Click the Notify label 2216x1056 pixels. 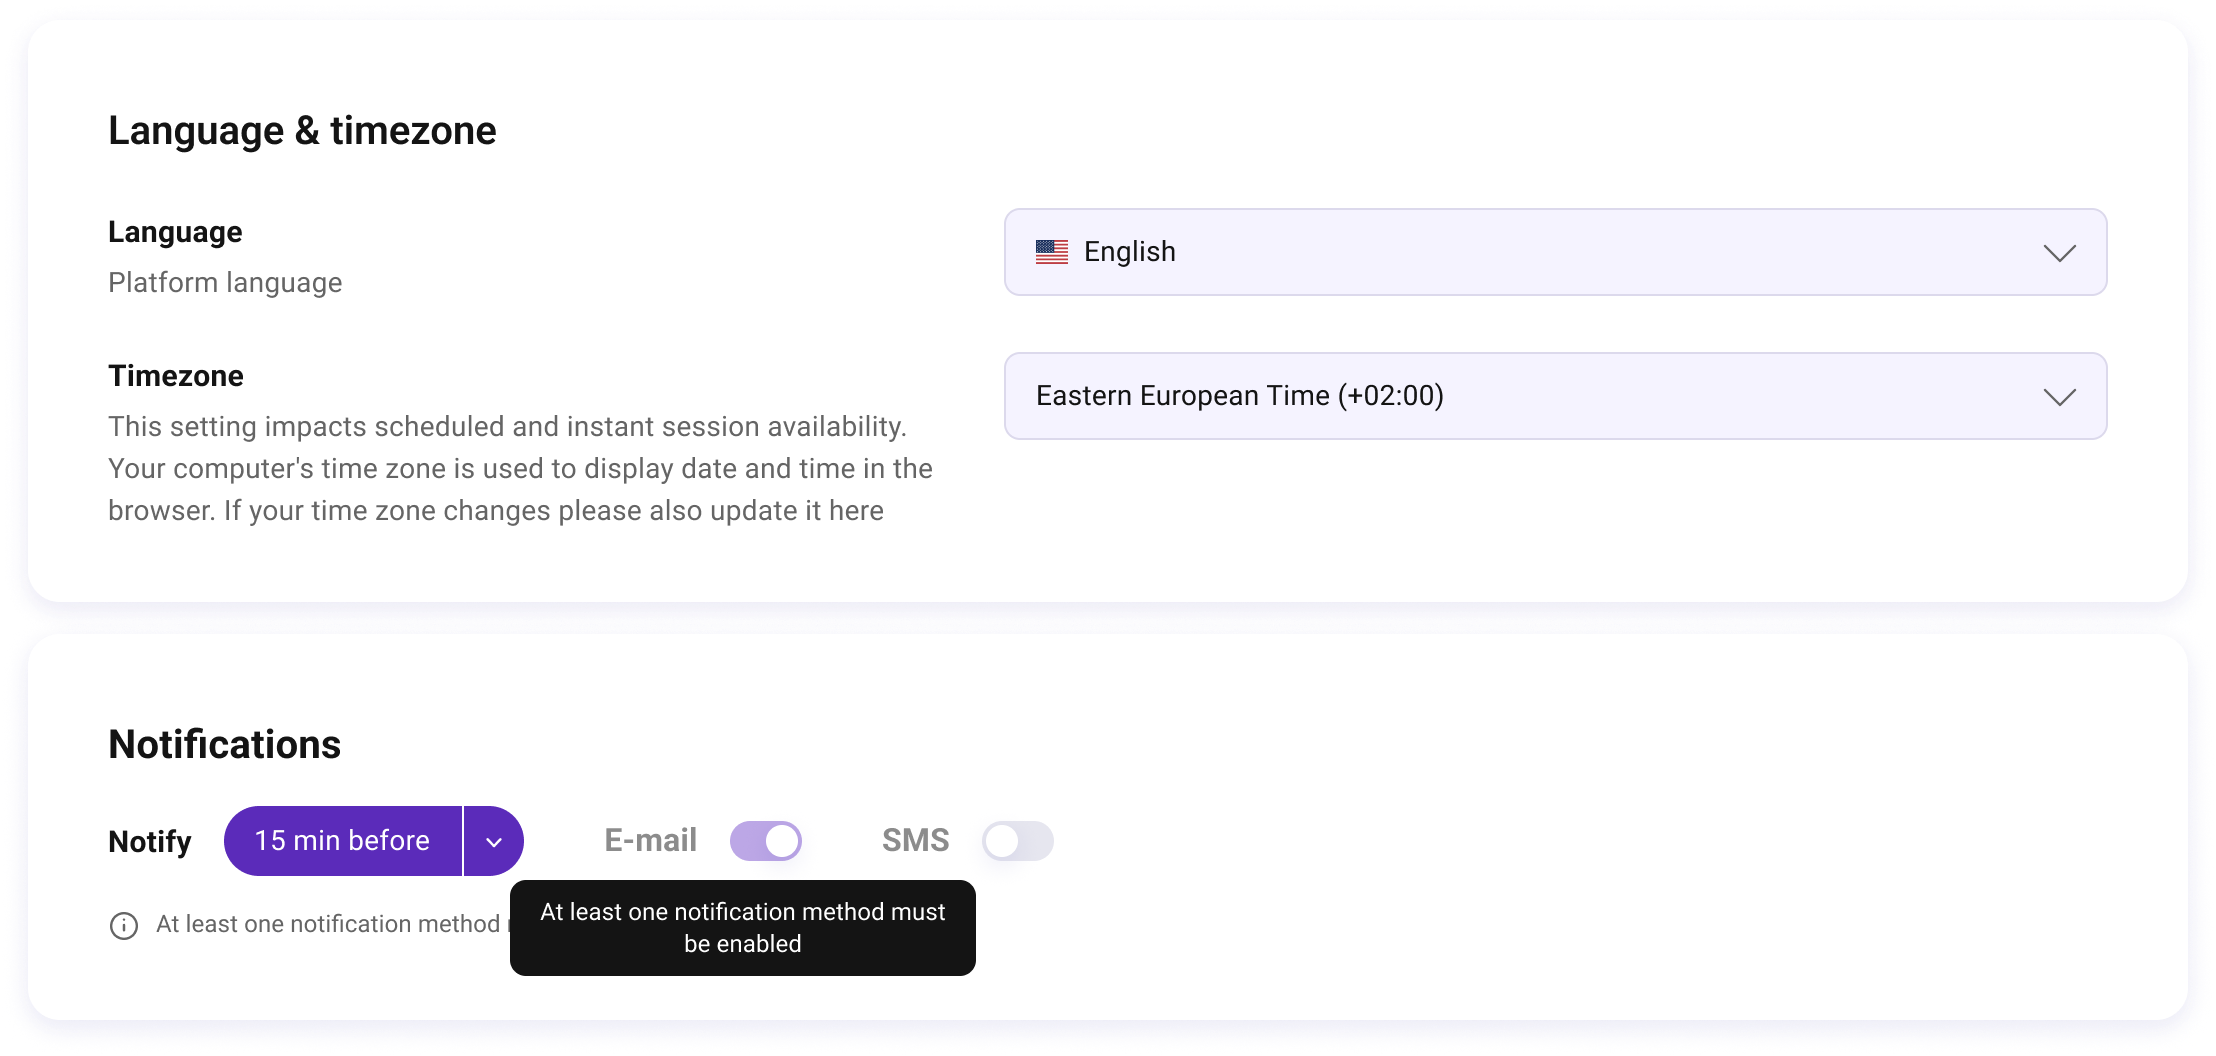click(149, 841)
